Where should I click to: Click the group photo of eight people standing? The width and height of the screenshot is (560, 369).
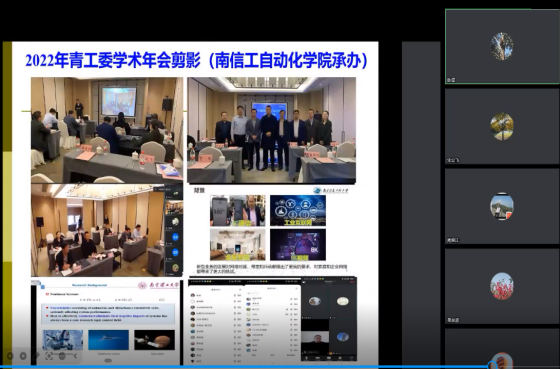click(x=271, y=130)
